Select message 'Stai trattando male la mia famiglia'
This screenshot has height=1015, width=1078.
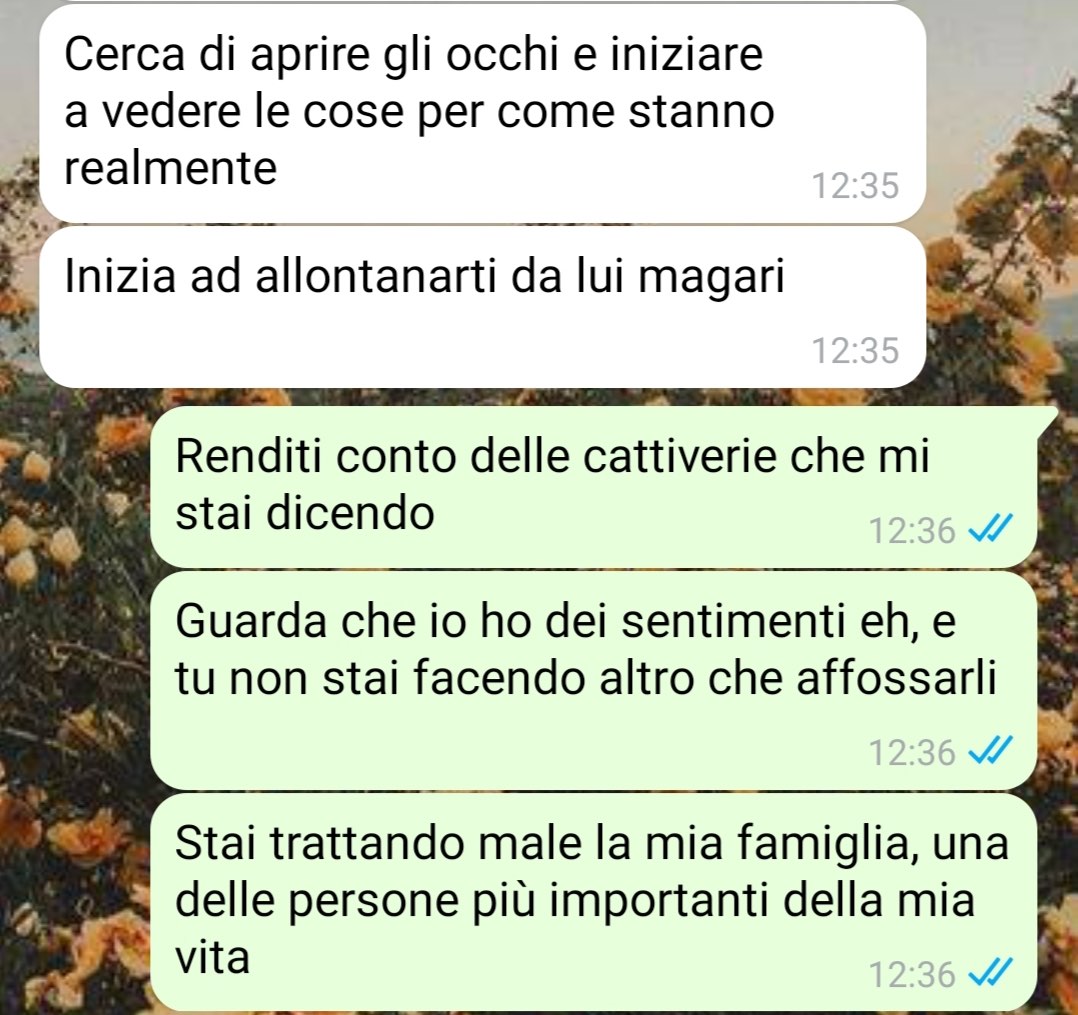pos(593,902)
